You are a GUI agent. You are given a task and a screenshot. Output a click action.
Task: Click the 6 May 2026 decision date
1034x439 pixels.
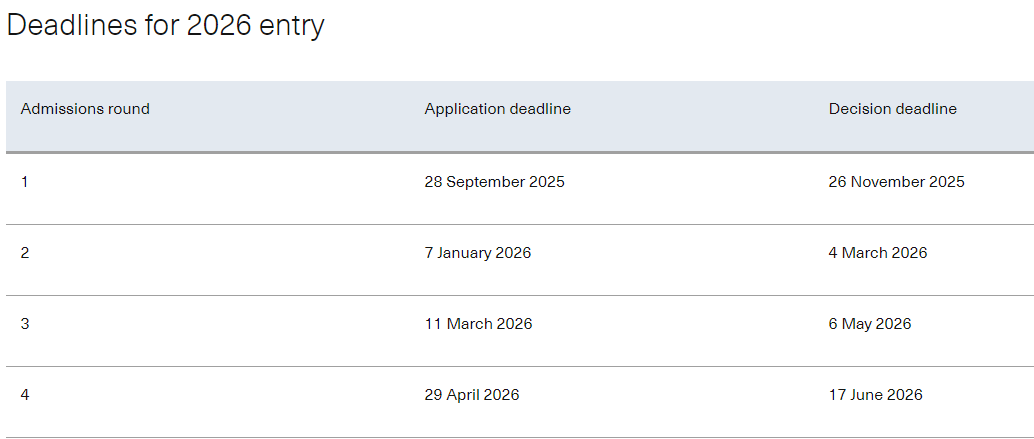[870, 324]
